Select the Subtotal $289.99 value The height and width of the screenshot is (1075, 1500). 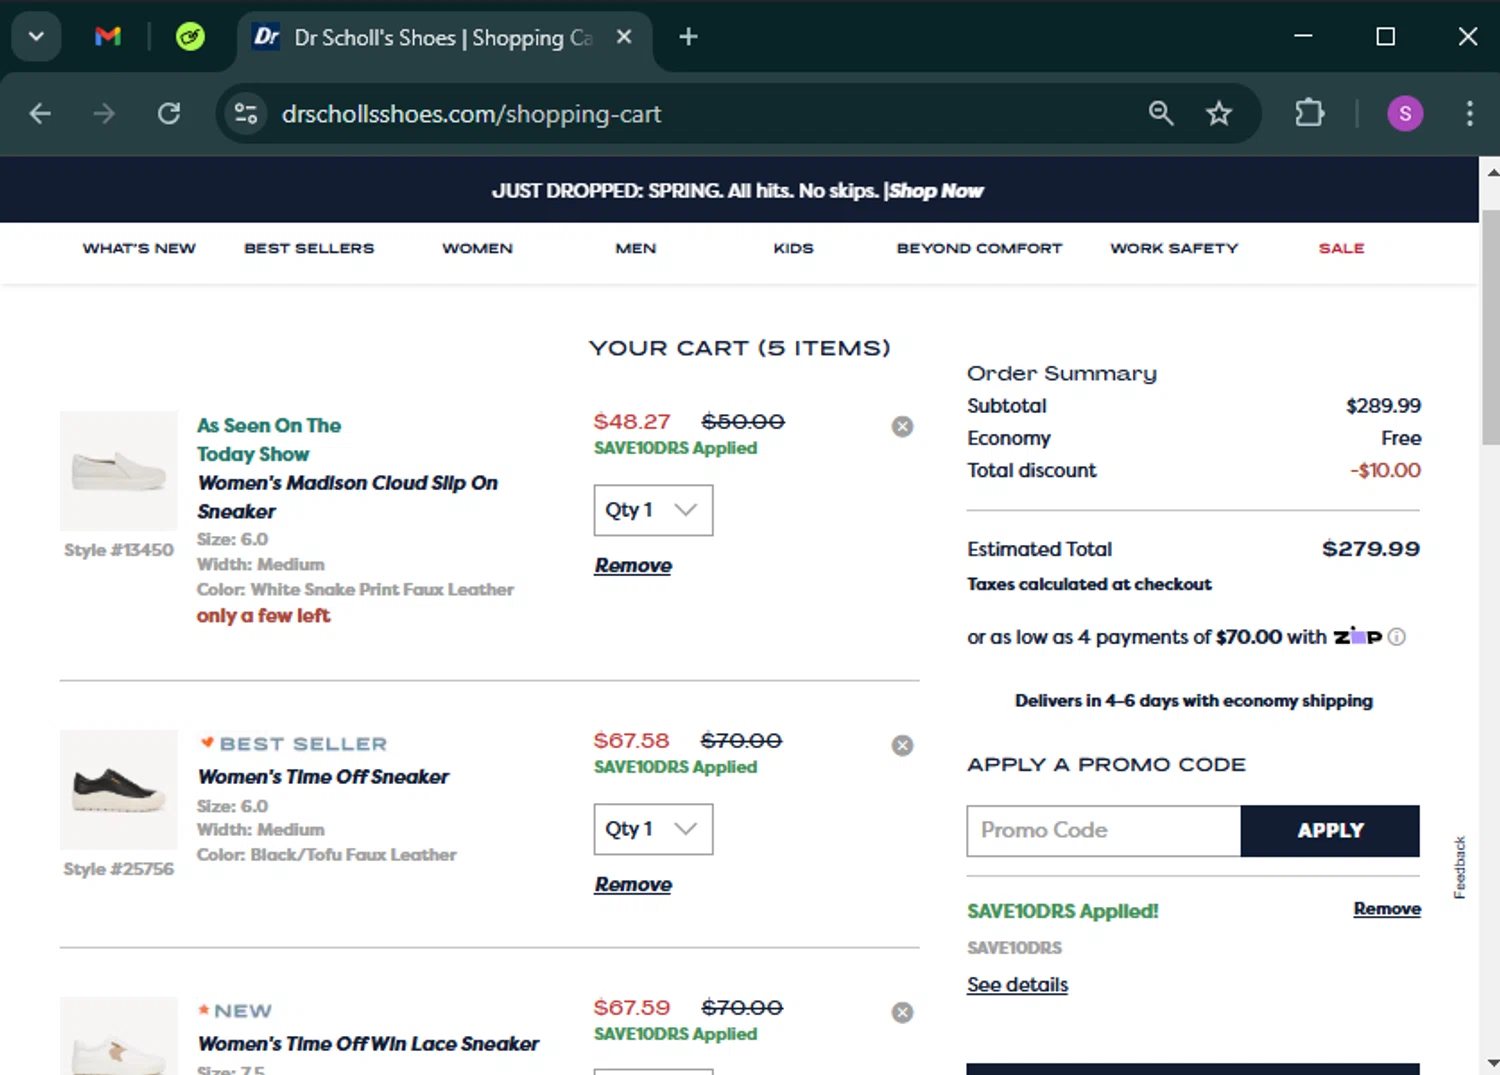click(x=1383, y=406)
